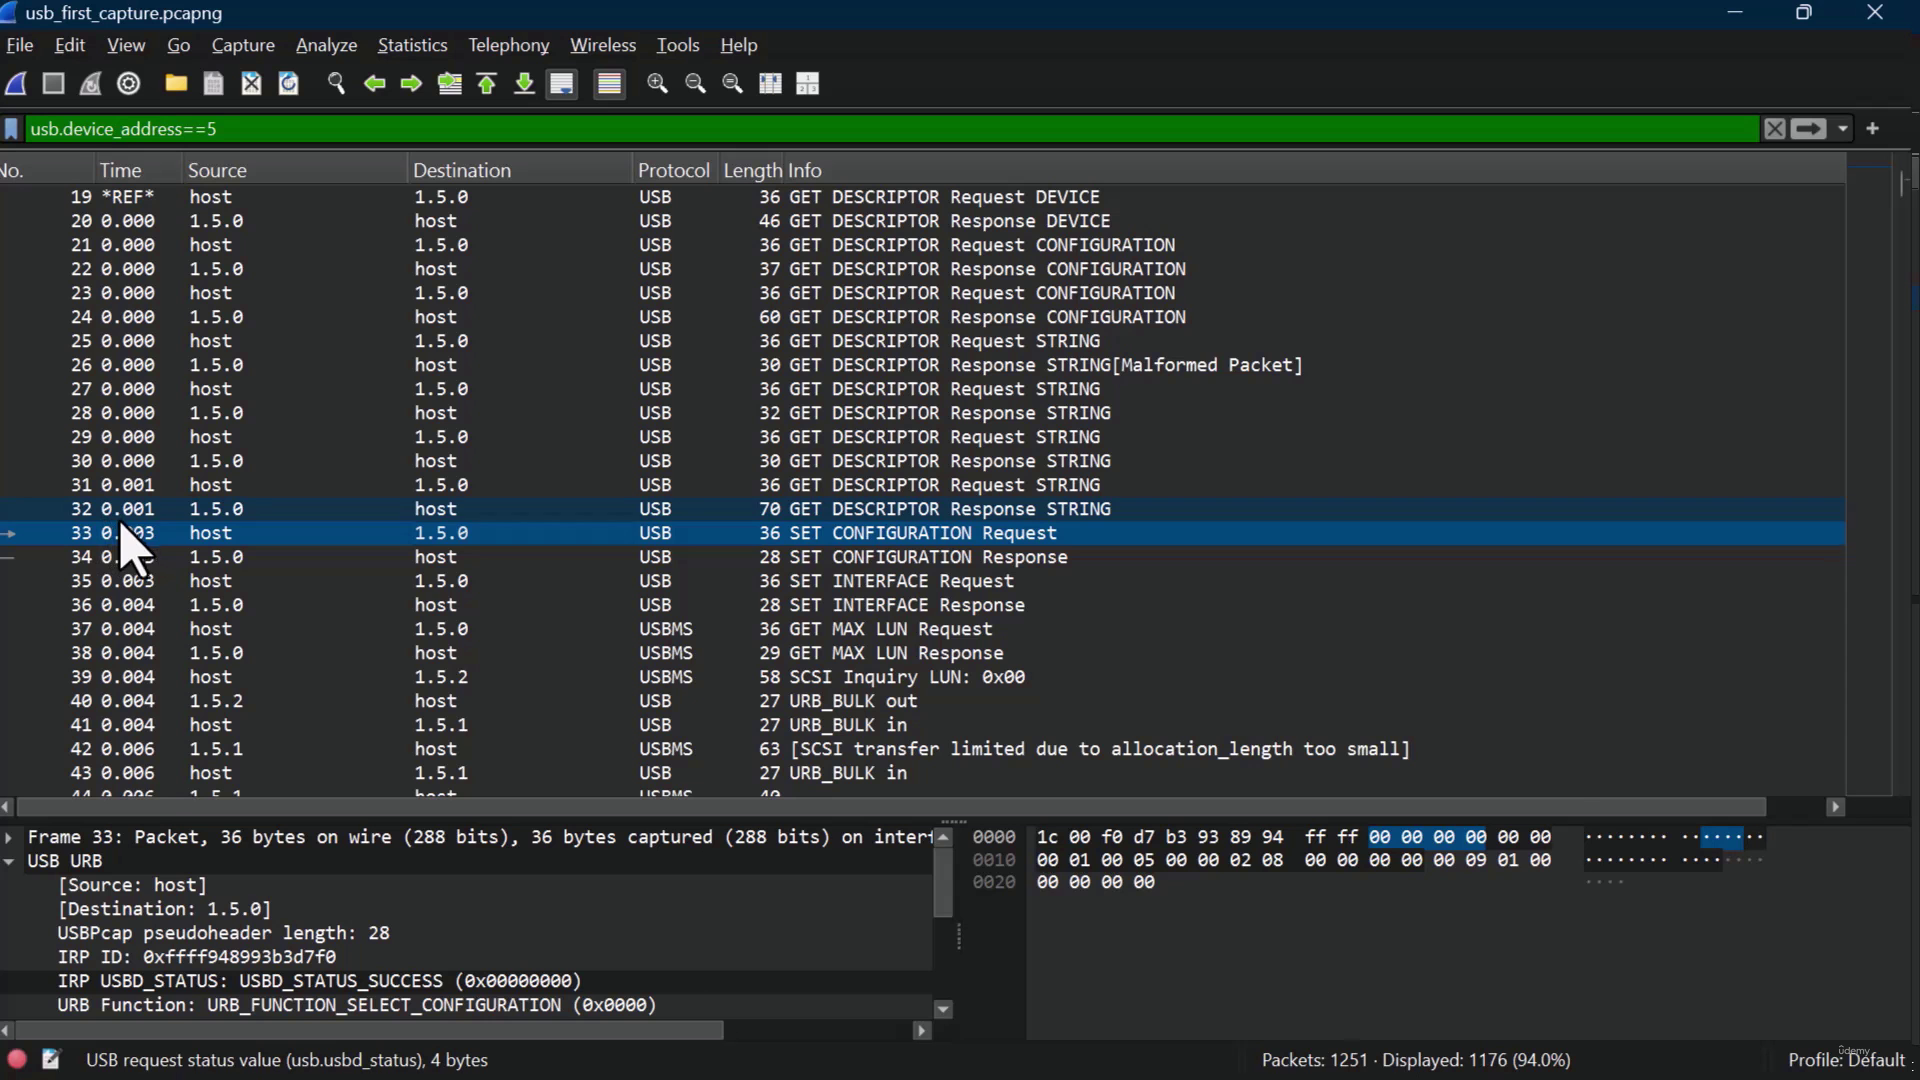1920x1080 pixels.
Task: Reset text to normal size
Action: coord(732,84)
